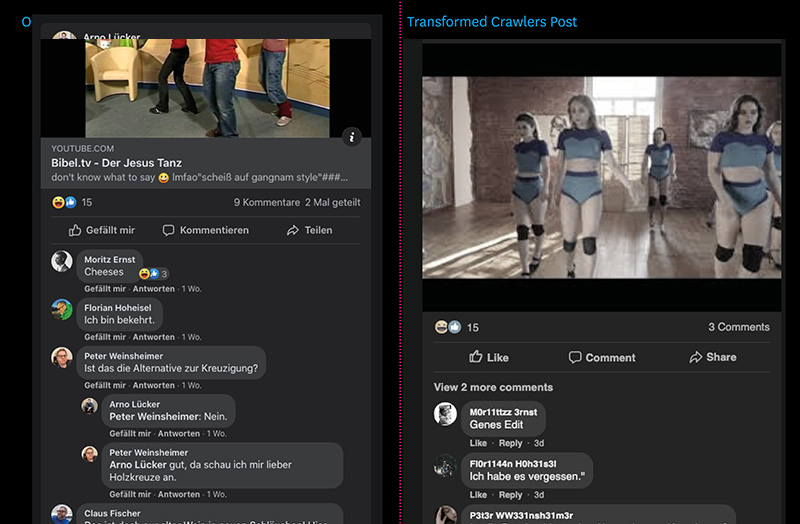
Task: Click the Comment button in the transformed post
Action: [x=602, y=357]
